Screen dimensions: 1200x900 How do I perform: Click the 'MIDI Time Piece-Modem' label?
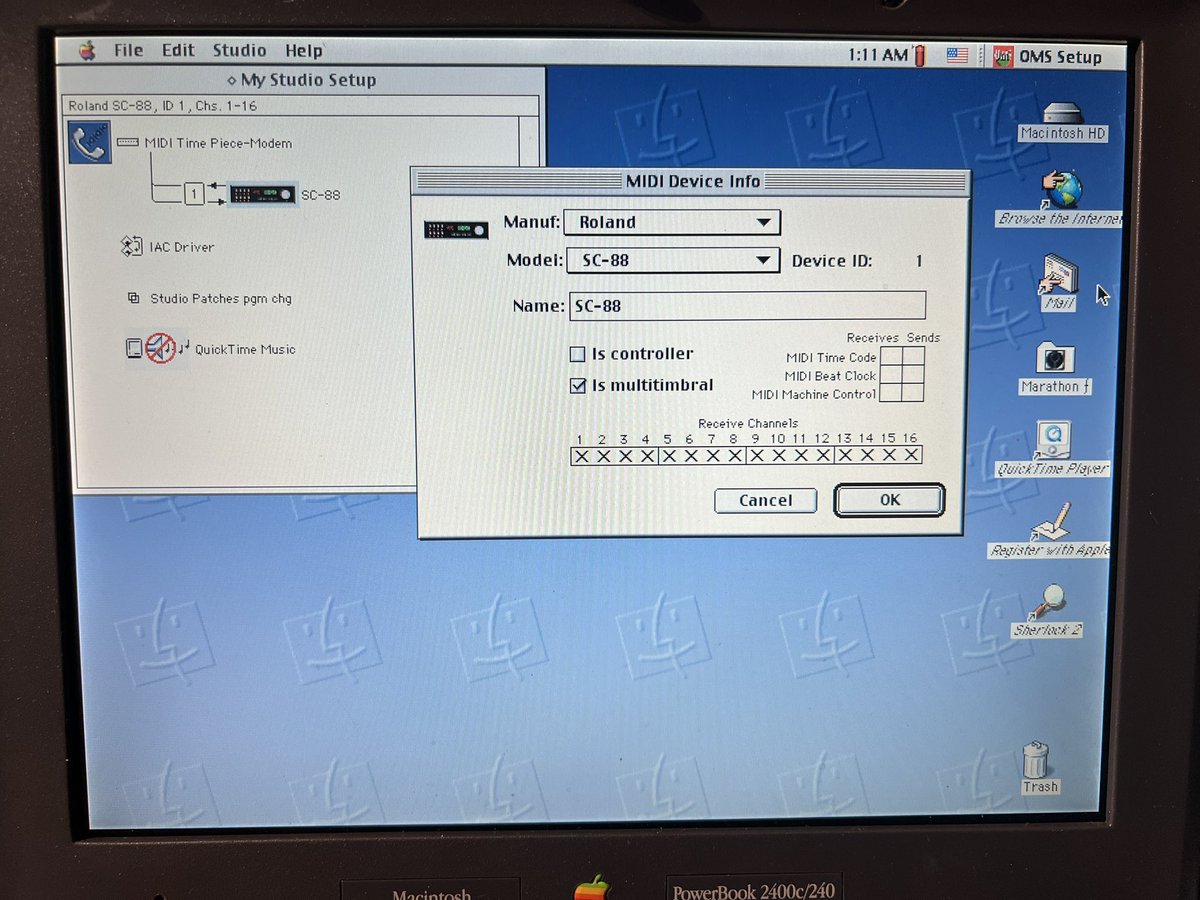pyautogui.click(x=218, y=143)
